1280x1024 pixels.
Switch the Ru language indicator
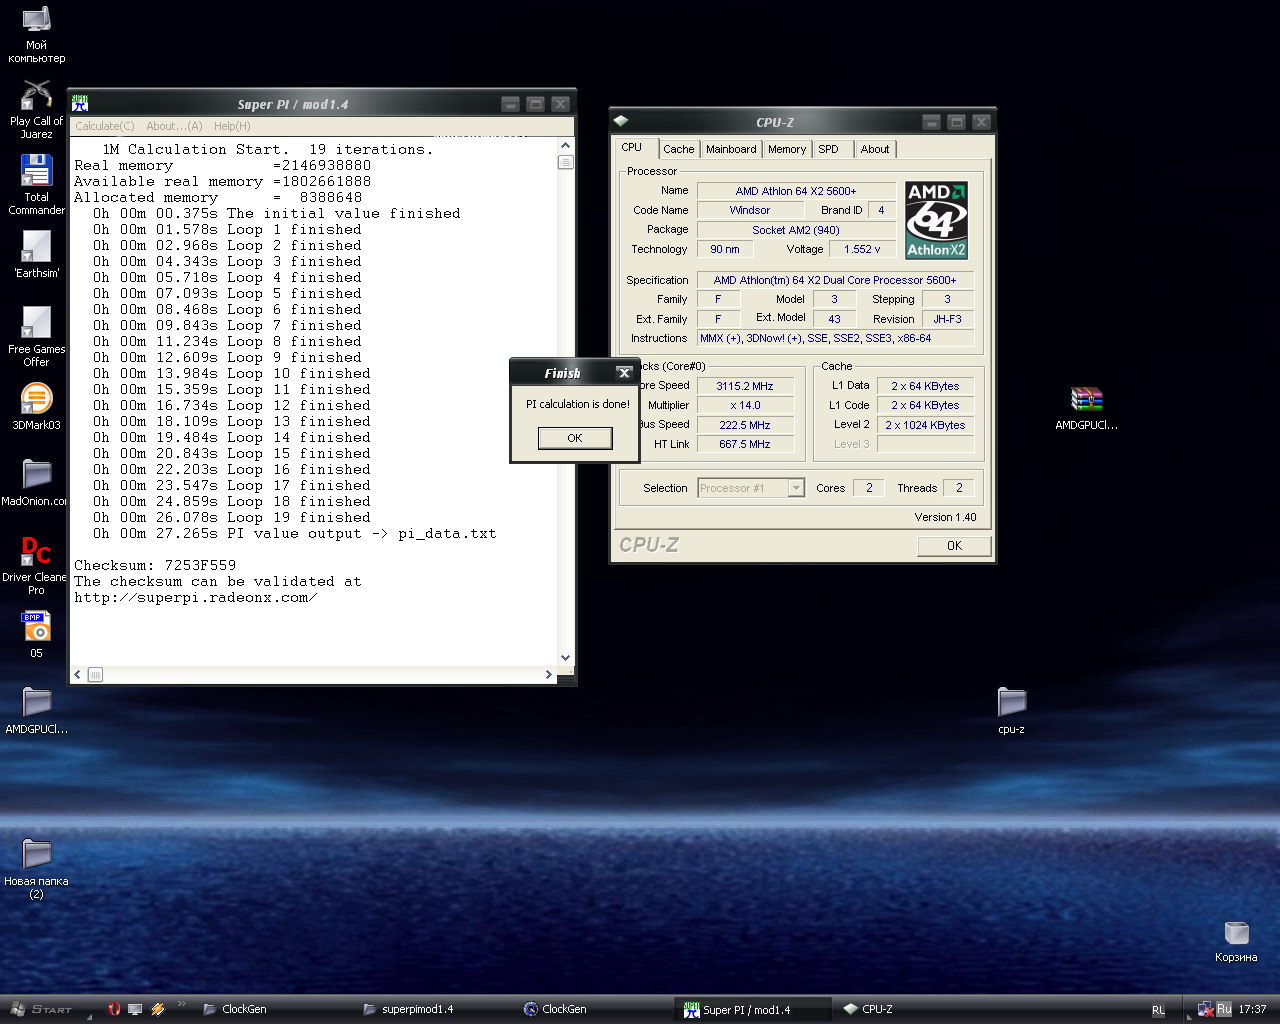[1224, 1009]
